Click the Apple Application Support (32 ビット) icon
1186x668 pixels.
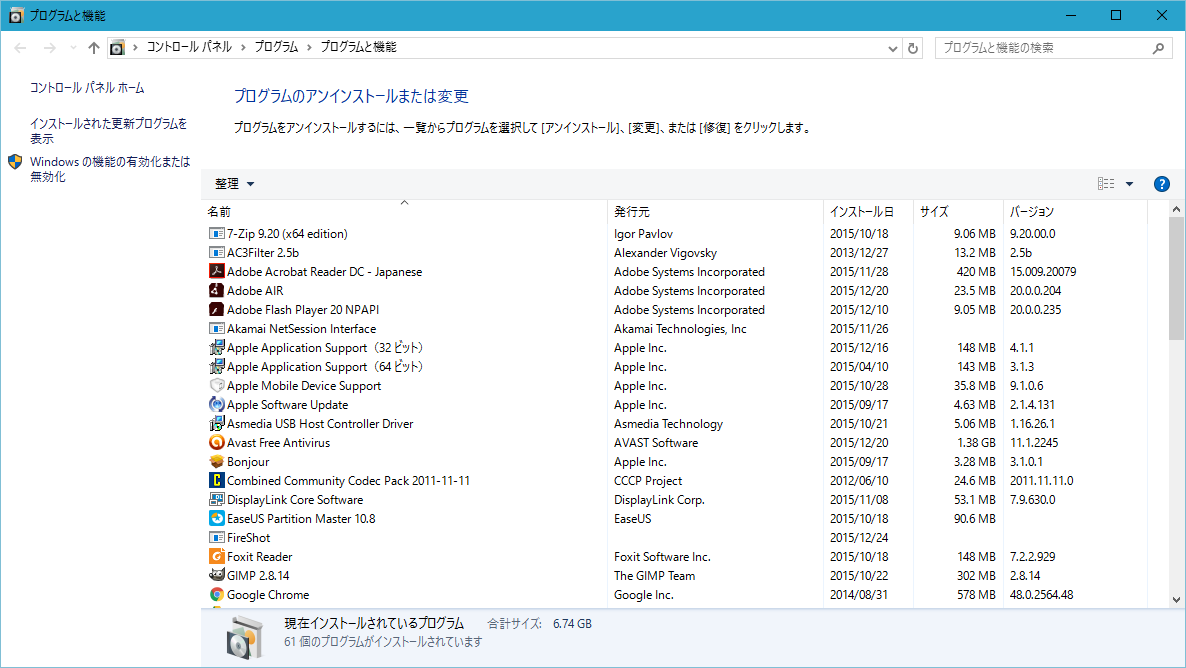pos(217,347)
